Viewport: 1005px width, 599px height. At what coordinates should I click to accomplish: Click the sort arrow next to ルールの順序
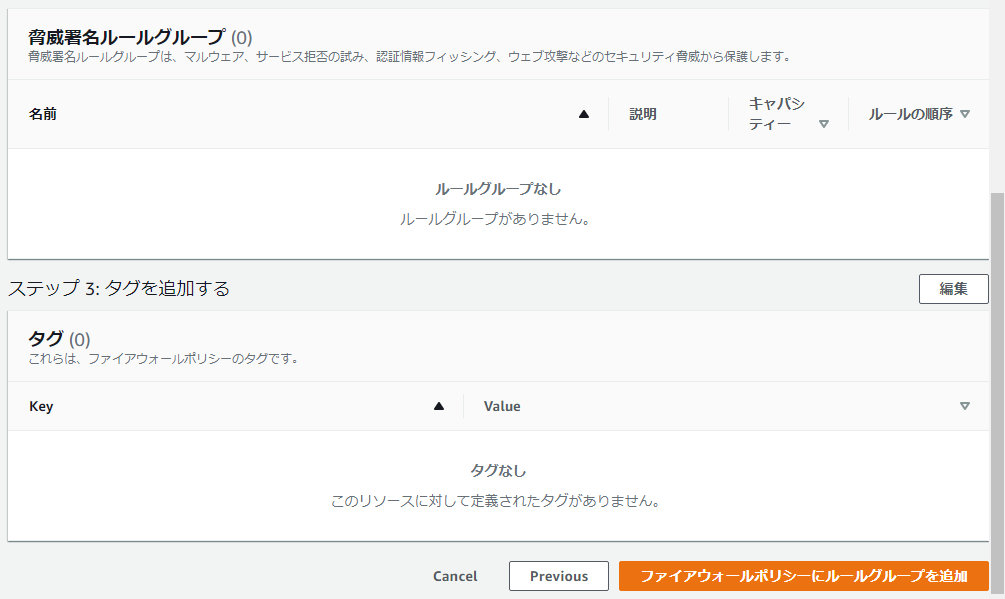point(965,114)
